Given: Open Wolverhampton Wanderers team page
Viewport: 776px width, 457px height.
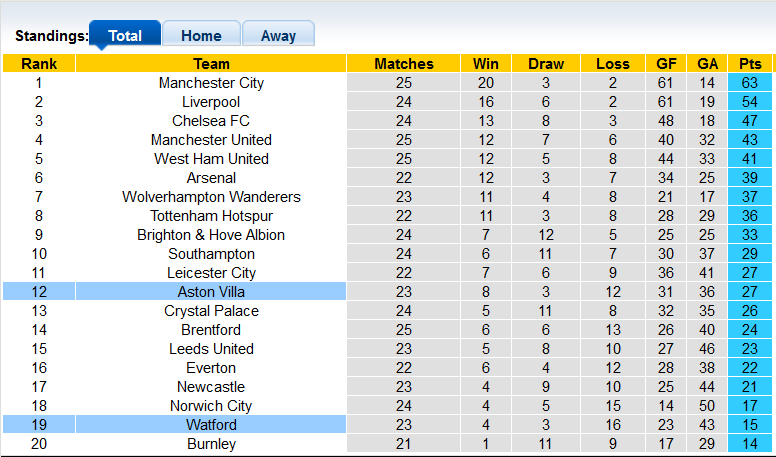Looking at the screenshot, I should pyautogui.click(x=211, y=197).
